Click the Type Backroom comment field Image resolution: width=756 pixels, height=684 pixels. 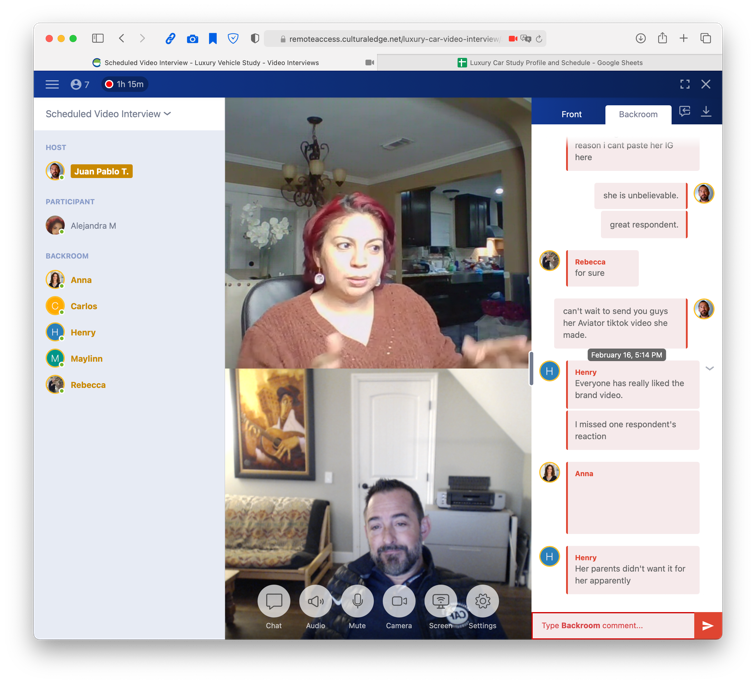[x=613, y=626]
